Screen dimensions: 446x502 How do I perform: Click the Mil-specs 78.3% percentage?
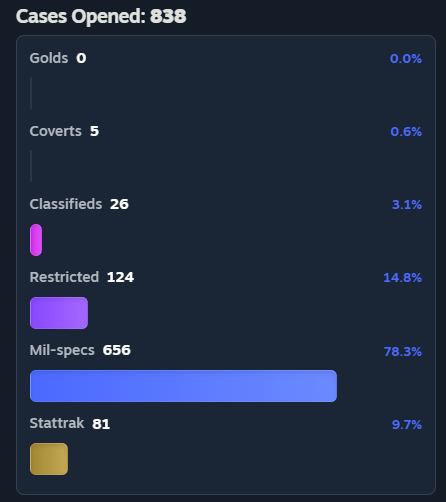[x=403, y=352]
